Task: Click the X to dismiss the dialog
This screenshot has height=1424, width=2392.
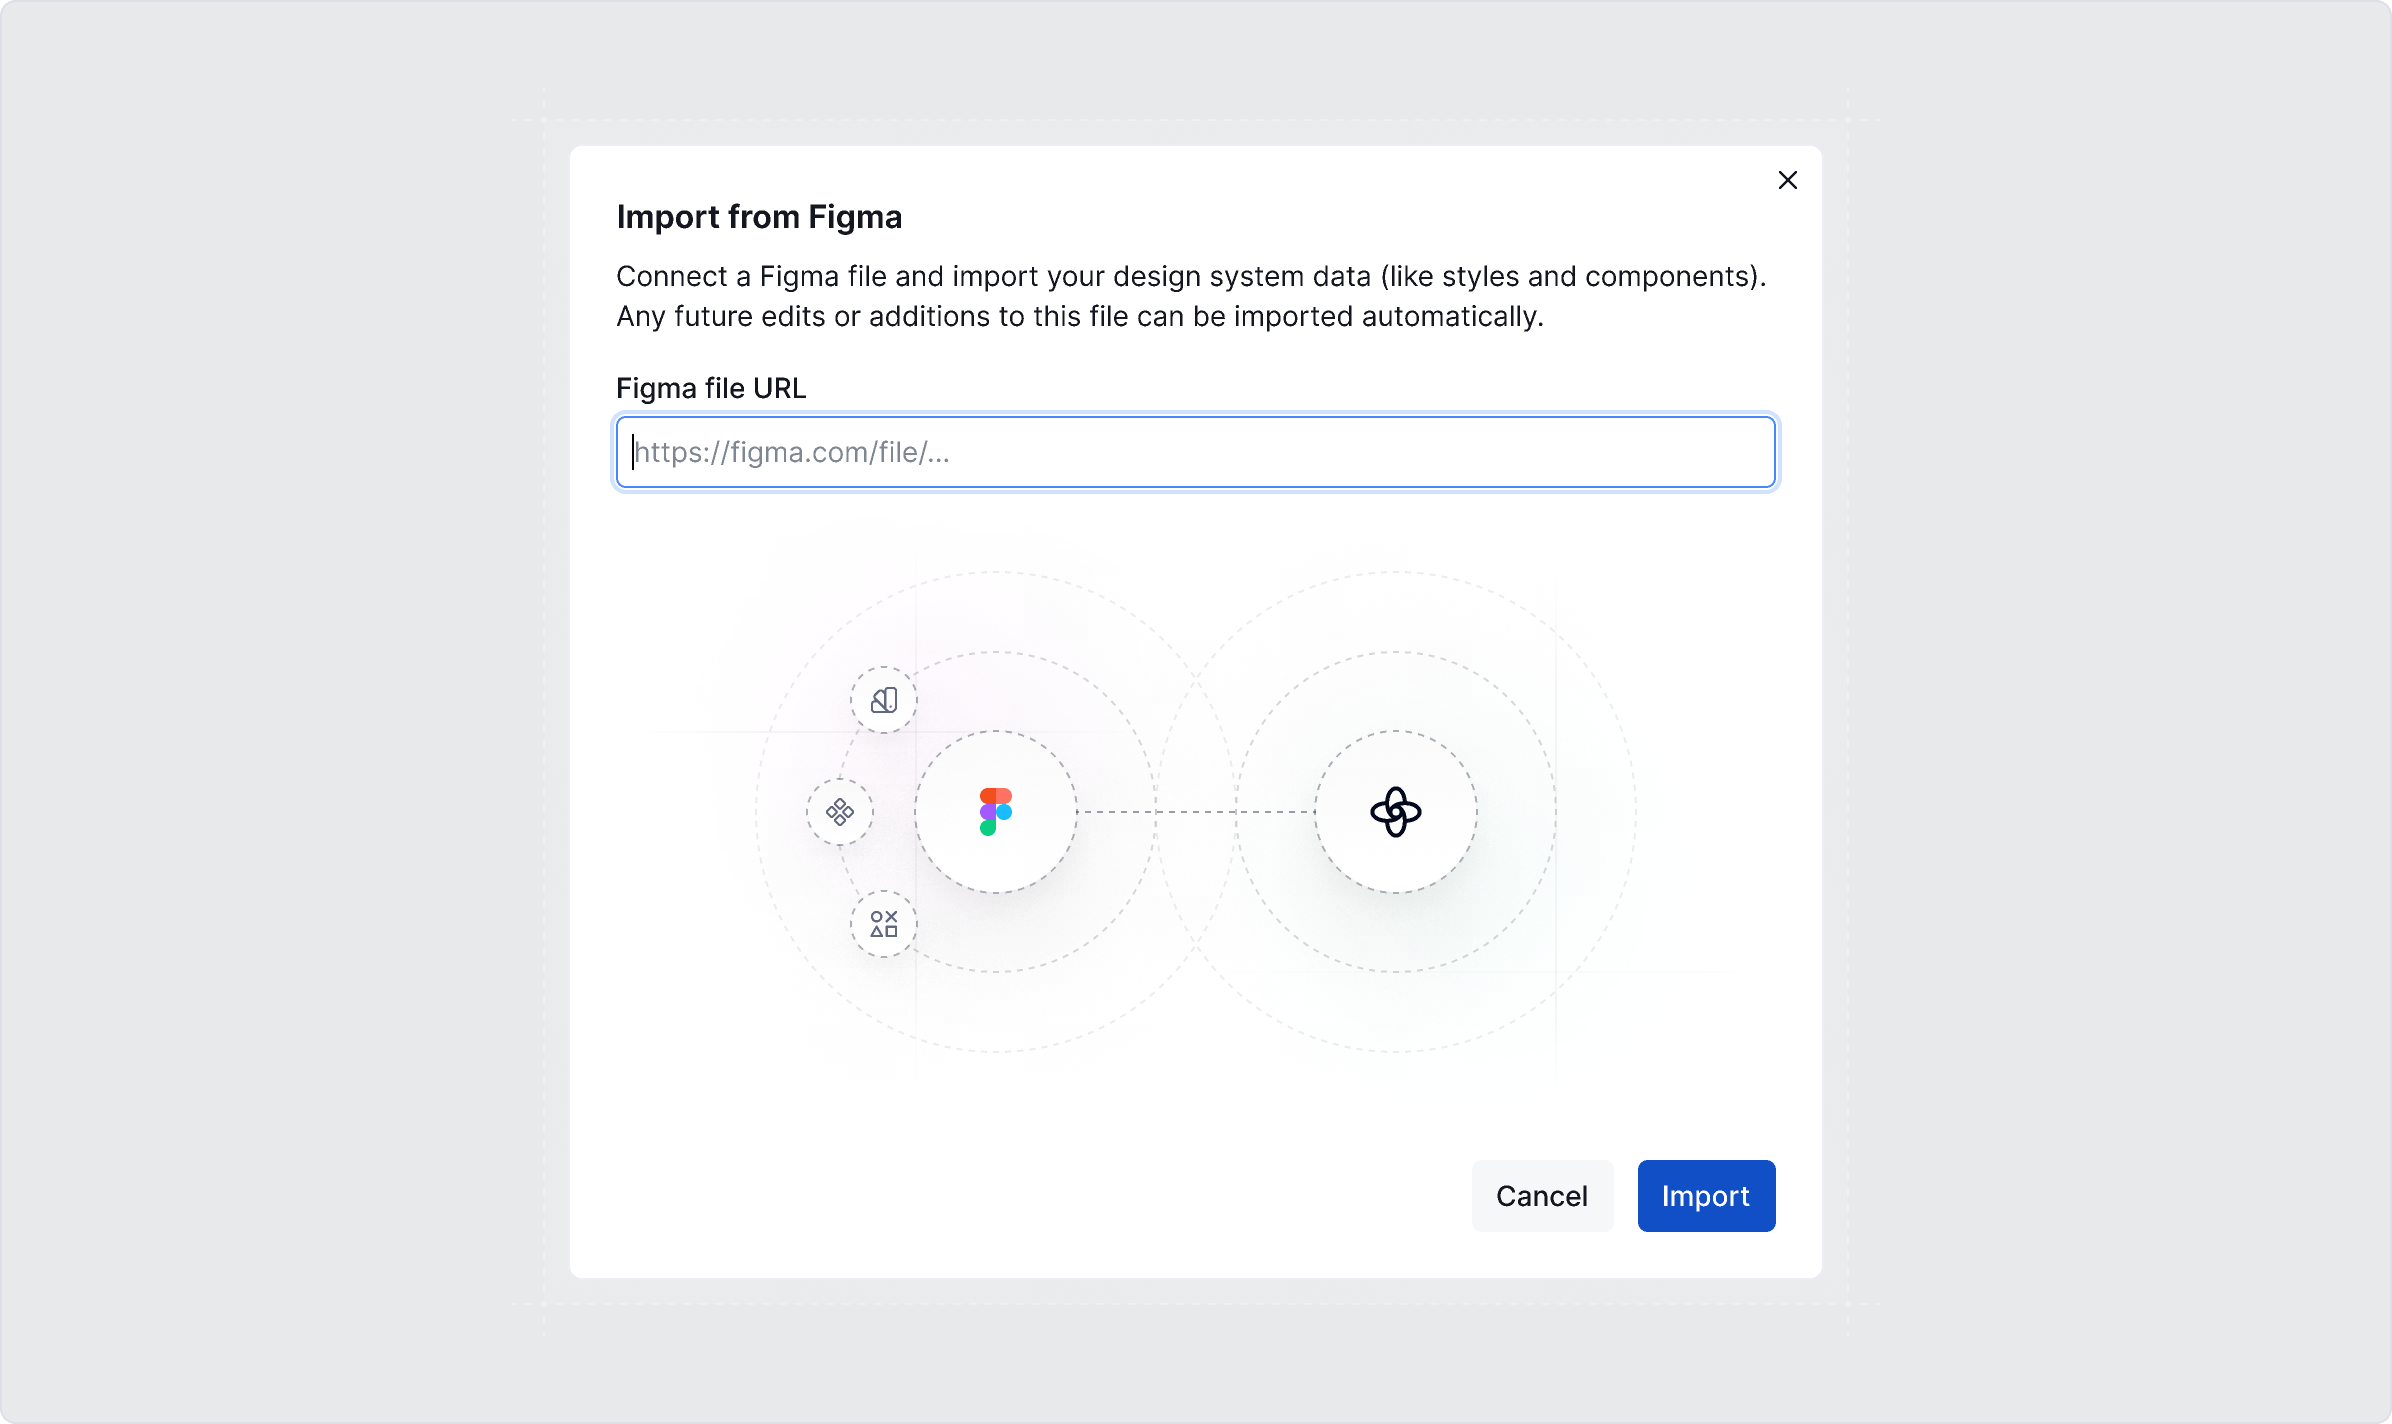Action: pyautogui.click(x=1788, y=180)
